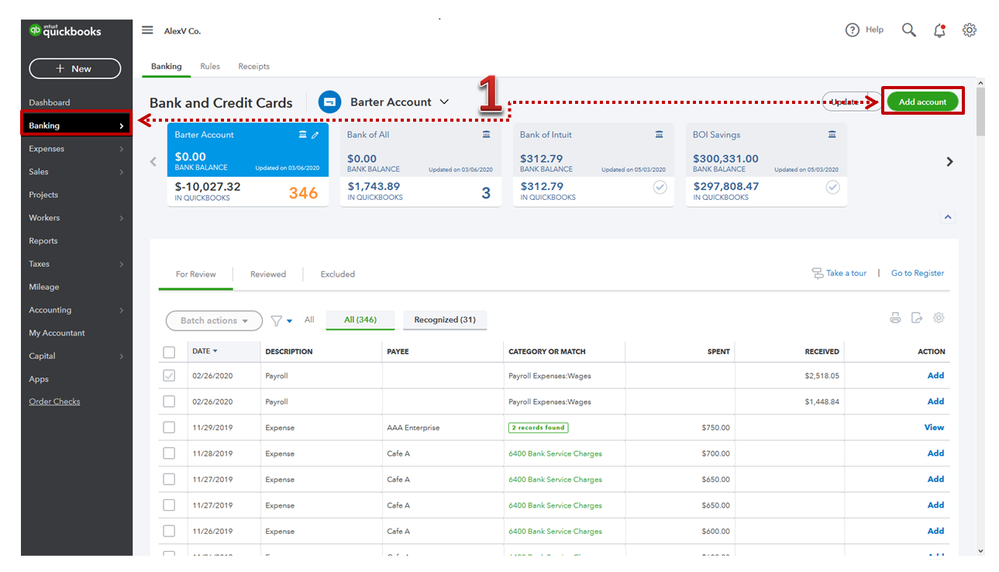999x572 pixels.
Task: Expand the Capital sidebar submenu
Action: (x=121, y=356)
